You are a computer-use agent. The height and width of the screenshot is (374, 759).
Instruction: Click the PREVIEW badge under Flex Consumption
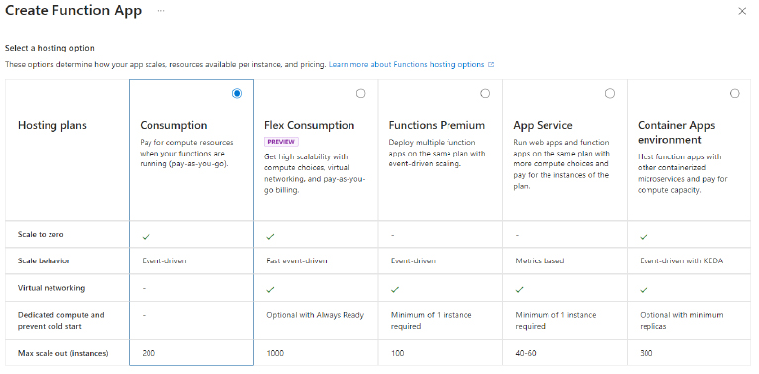[x=281, y=142]
